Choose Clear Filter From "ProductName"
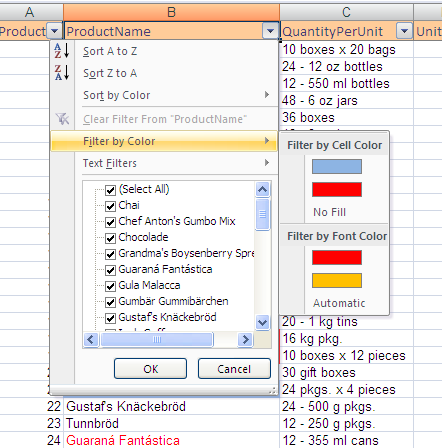Screen dimensions: 442x448 (x=164, y=119)
